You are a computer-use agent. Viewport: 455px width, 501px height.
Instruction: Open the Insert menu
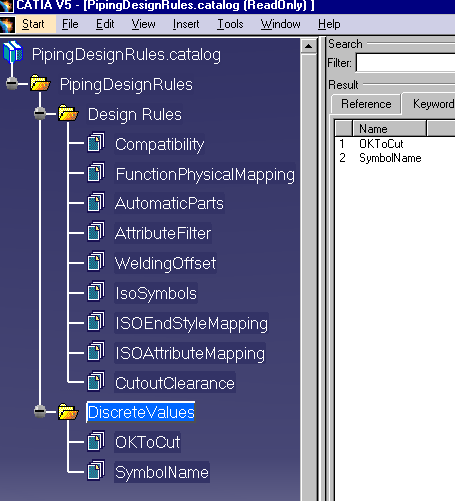point(186,24)
